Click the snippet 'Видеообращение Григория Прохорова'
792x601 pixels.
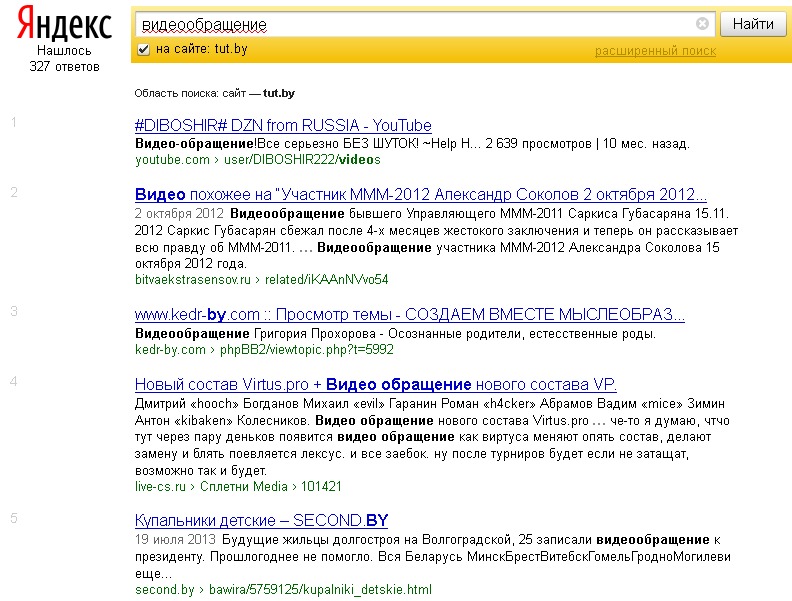coord(255,334)
